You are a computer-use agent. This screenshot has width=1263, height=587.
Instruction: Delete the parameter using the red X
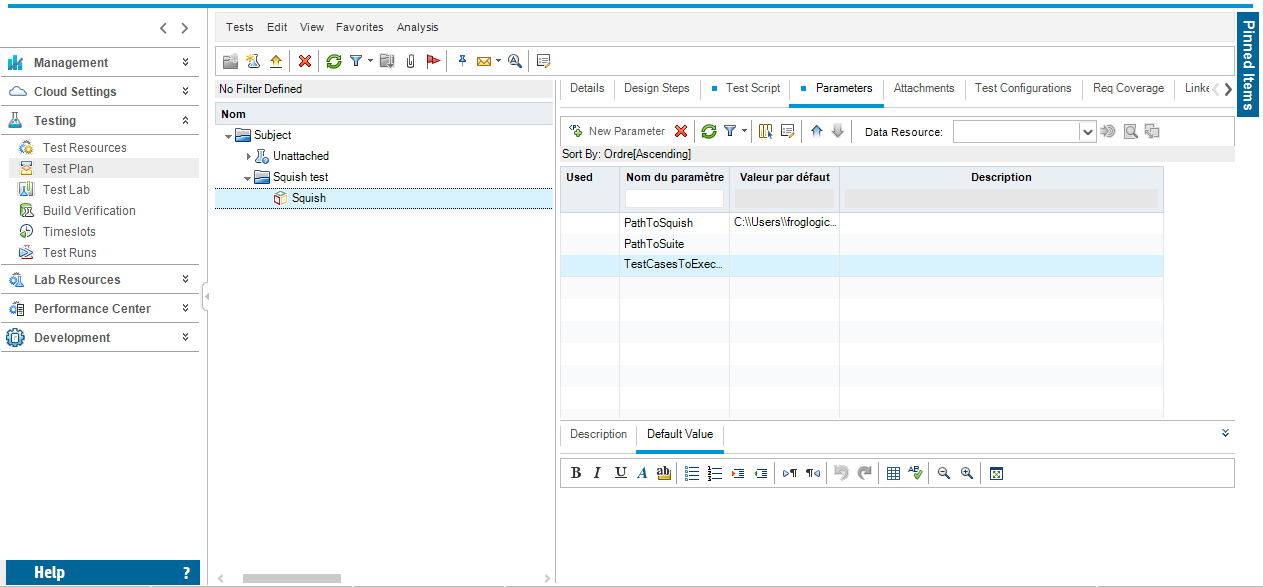pos(681,131)
